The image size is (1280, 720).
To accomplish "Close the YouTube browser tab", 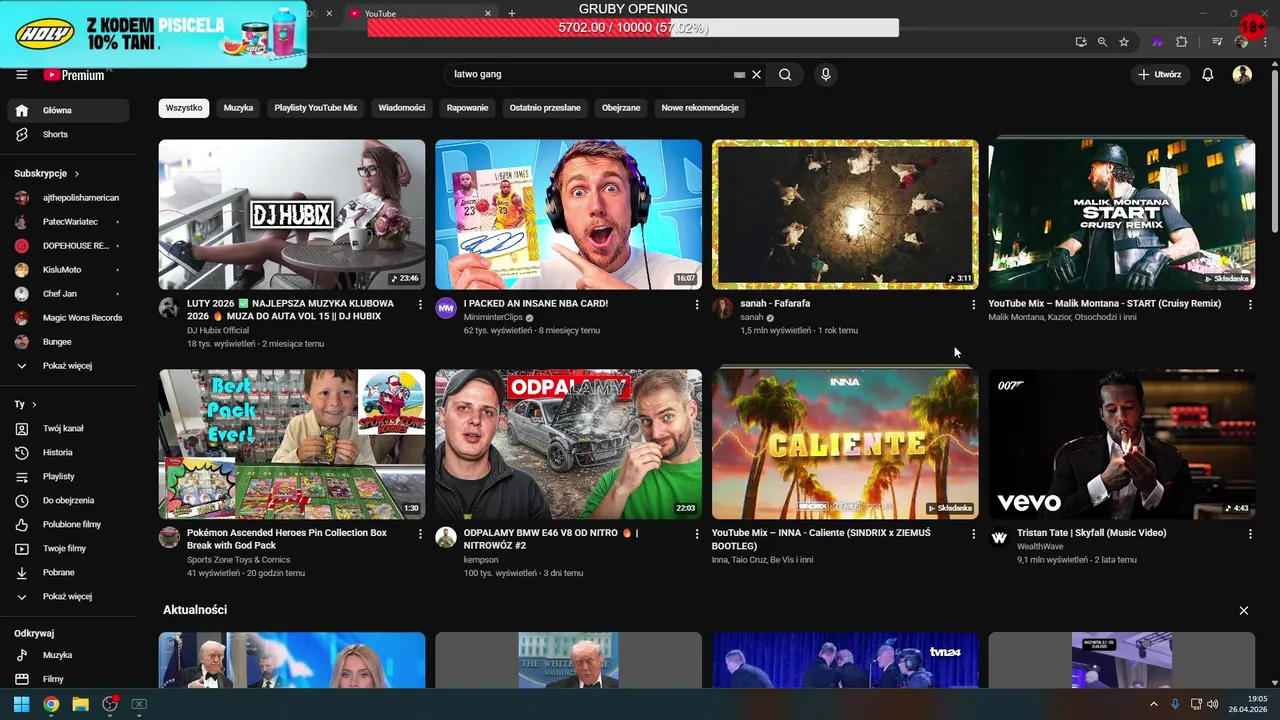I will pyautogui.click(x=488, y=14).
